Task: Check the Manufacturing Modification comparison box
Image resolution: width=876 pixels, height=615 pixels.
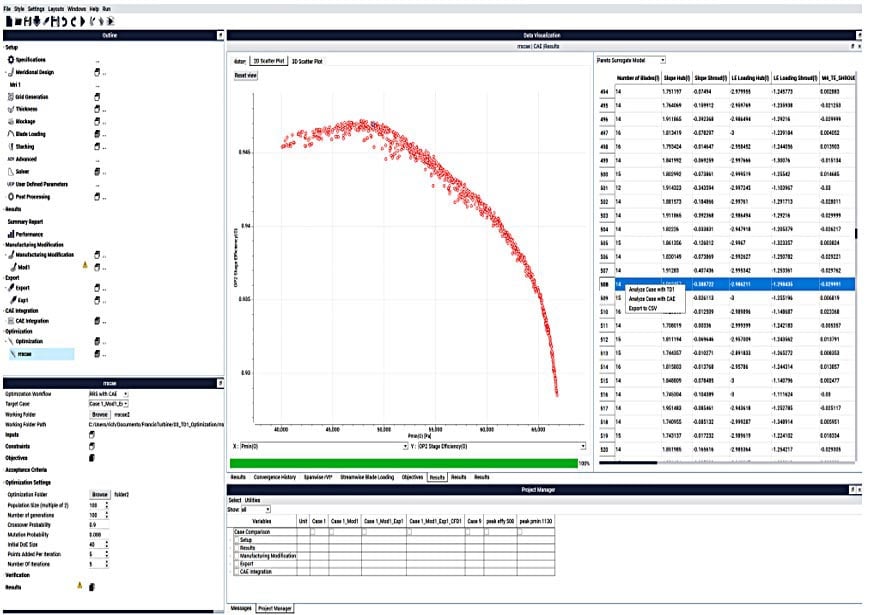Action: coord(236,554)
